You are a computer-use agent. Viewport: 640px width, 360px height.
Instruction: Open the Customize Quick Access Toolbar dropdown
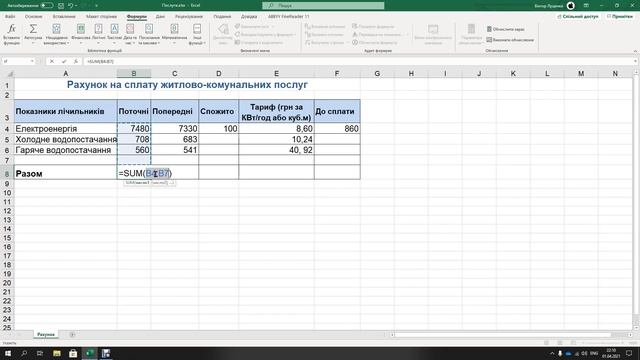(x=97, y=6)
